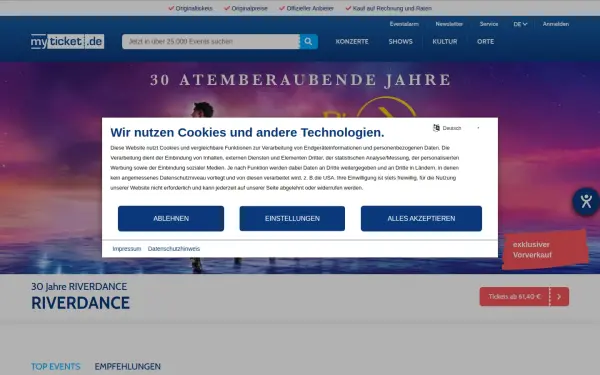Image resolution: width=600 pixels, height=375 pixels.
Task: Click arrow on Tickets ab 61,40 € button
Action: 559,297
